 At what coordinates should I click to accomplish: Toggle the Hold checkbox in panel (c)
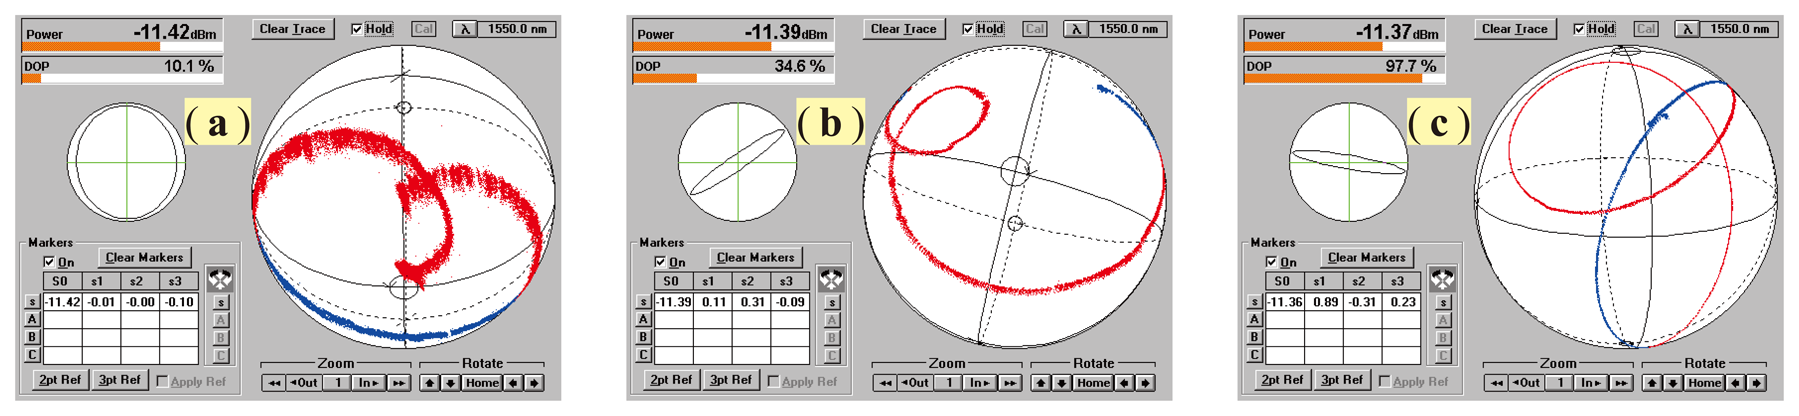click(x=1579, y=29)
